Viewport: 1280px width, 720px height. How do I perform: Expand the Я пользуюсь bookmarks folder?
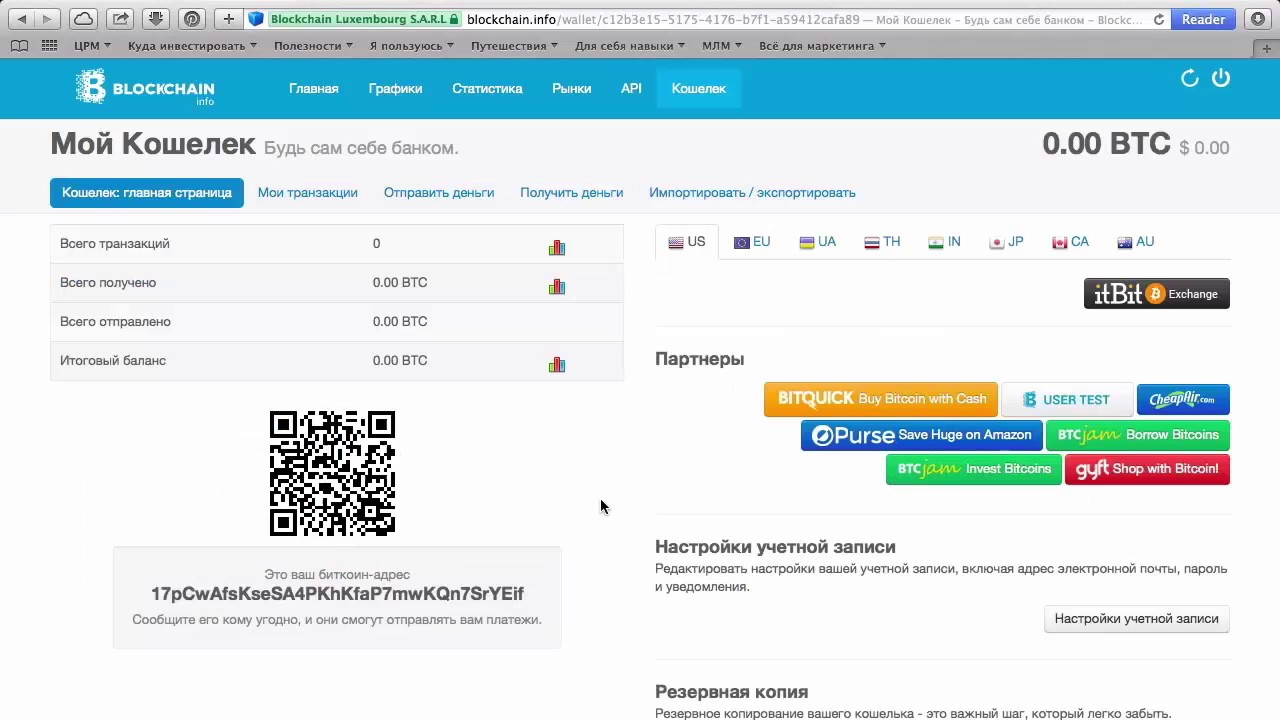tap(411, 46)
